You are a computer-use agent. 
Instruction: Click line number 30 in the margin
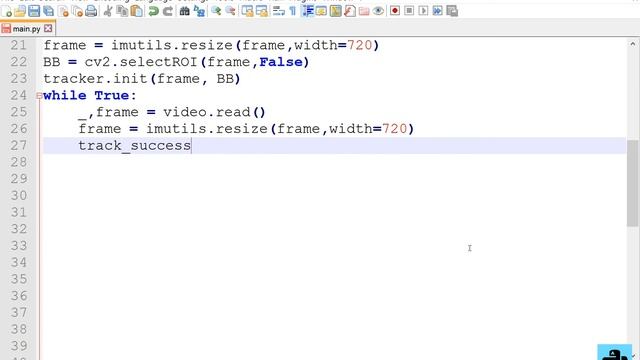[x=19, y=196]
